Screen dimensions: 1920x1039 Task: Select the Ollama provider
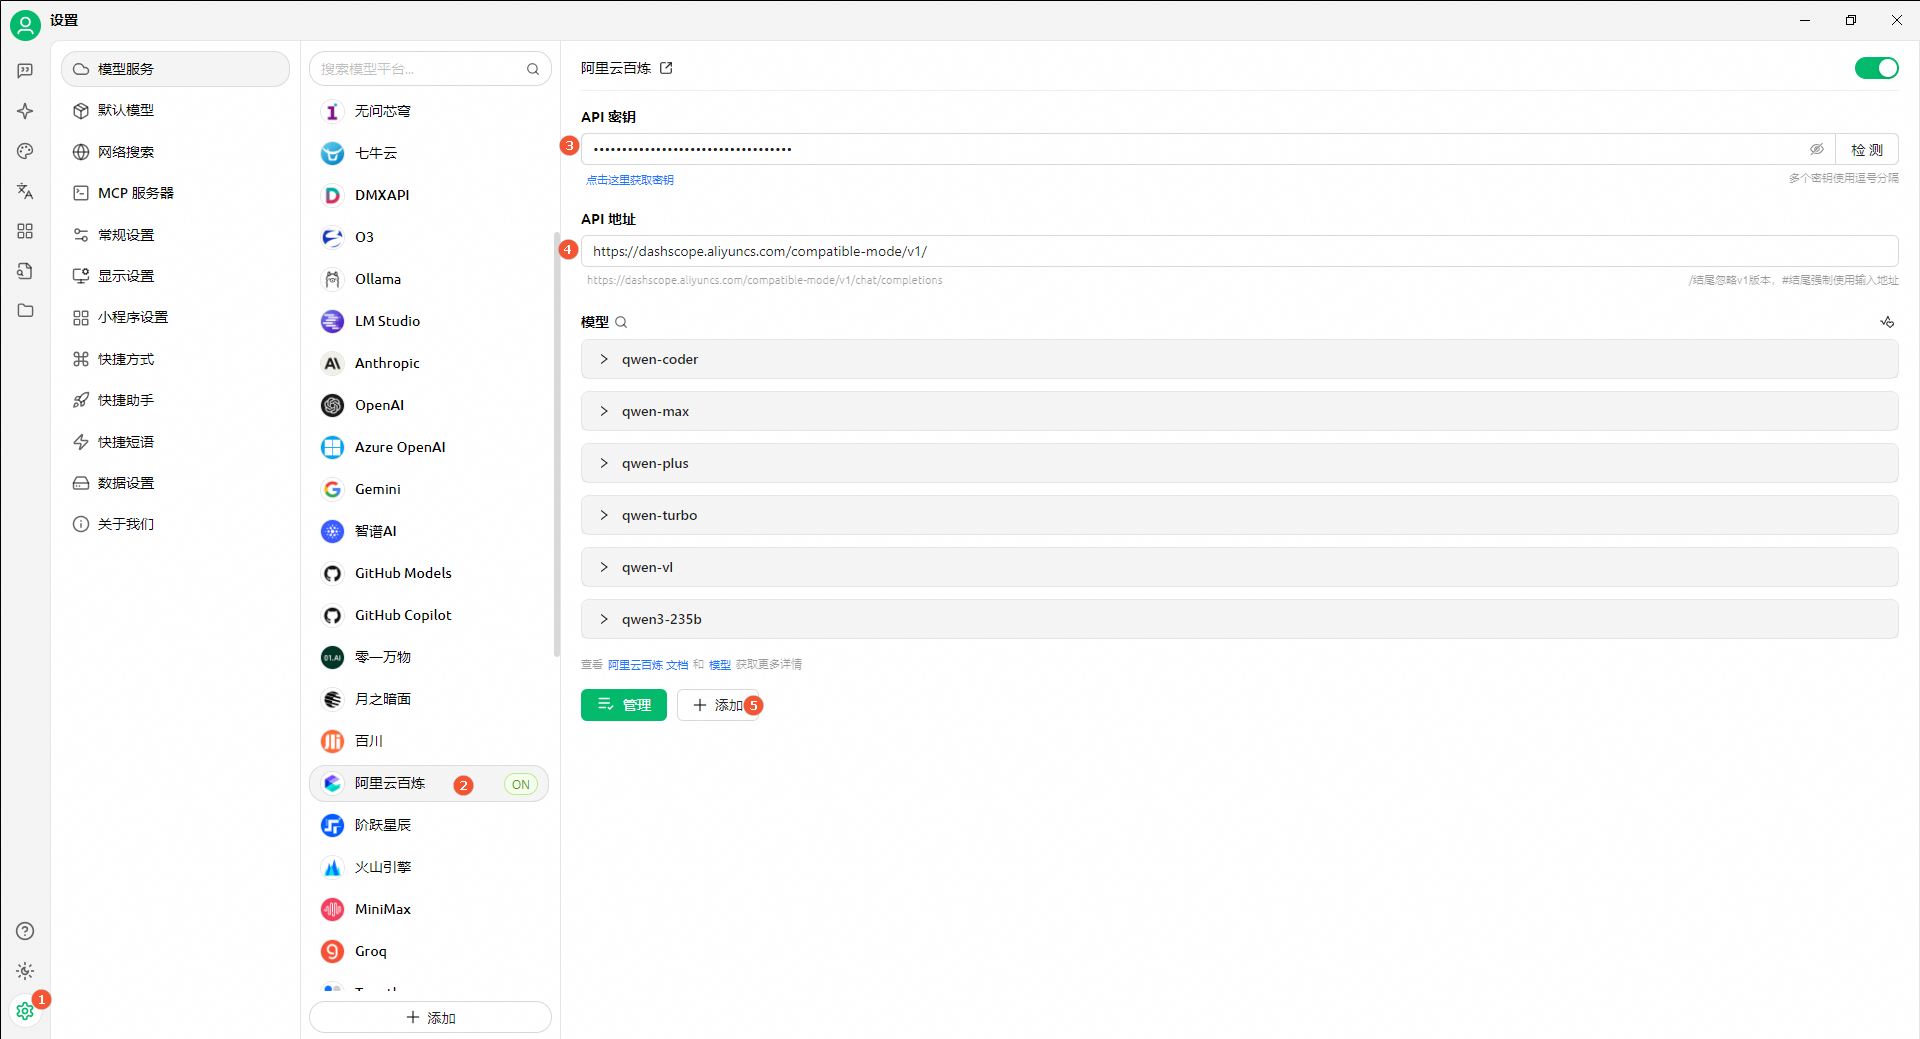429,279
